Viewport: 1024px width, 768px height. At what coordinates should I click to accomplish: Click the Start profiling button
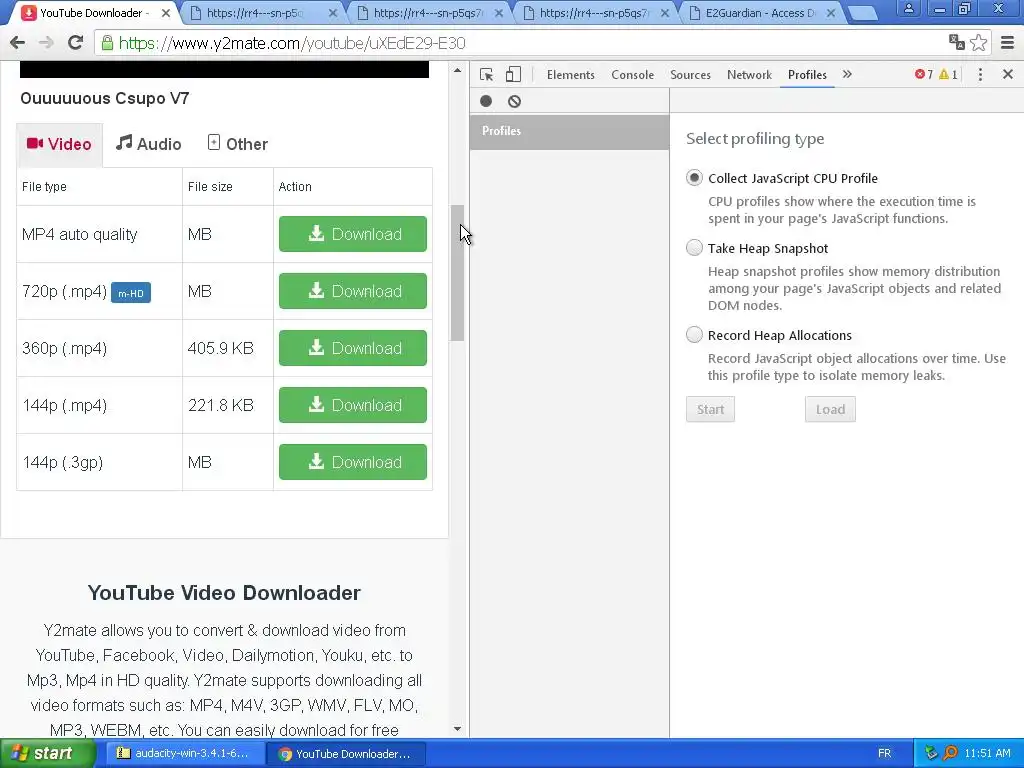pyautogui.click(x=711, y=409)
